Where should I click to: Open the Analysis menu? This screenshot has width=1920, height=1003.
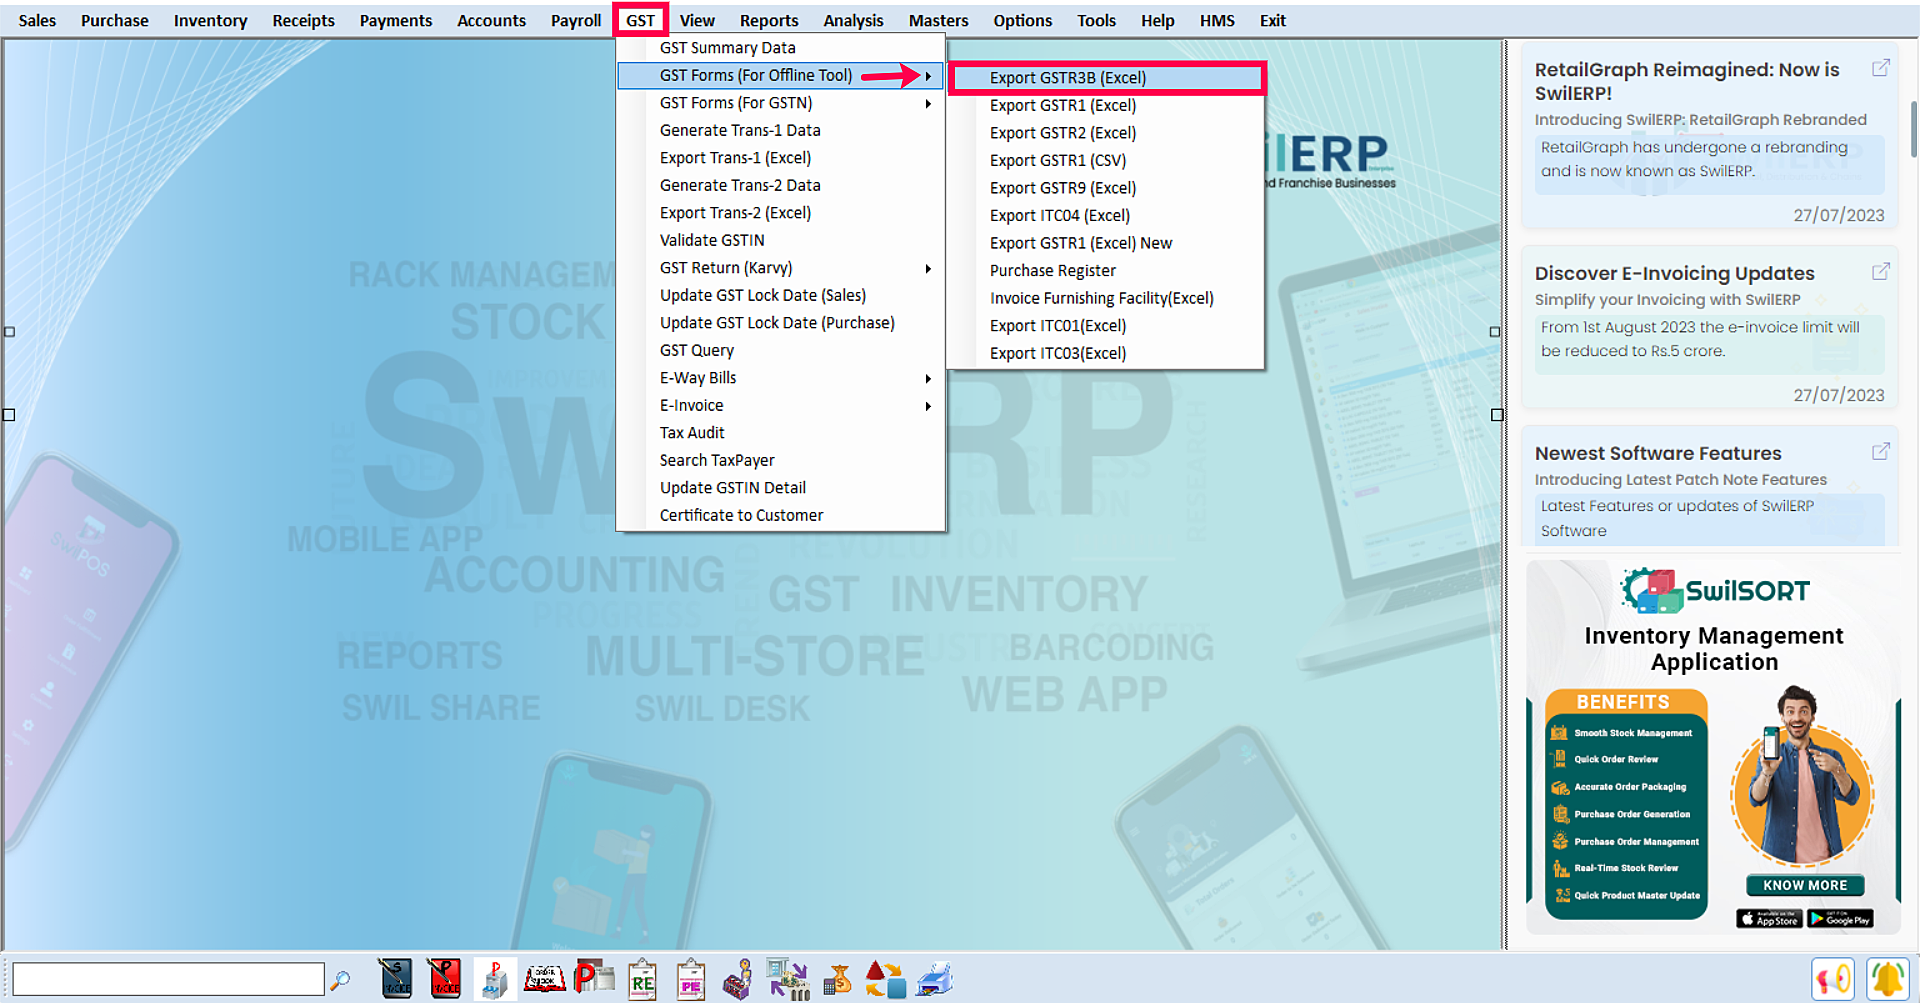(853, 20)
